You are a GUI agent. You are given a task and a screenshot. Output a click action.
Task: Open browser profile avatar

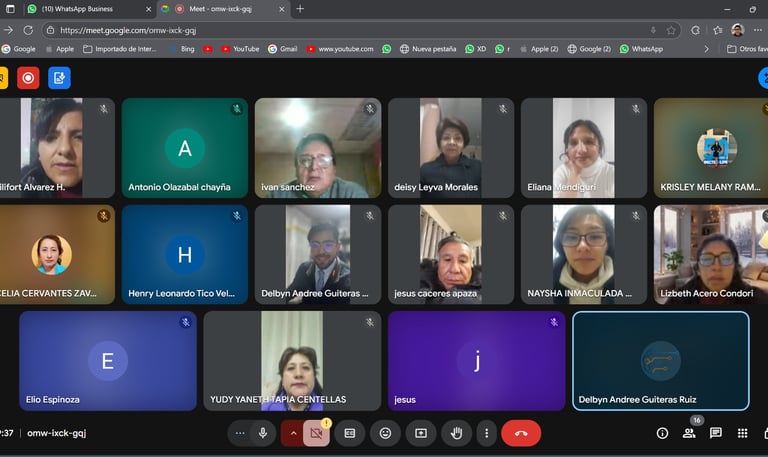(738, 30)
